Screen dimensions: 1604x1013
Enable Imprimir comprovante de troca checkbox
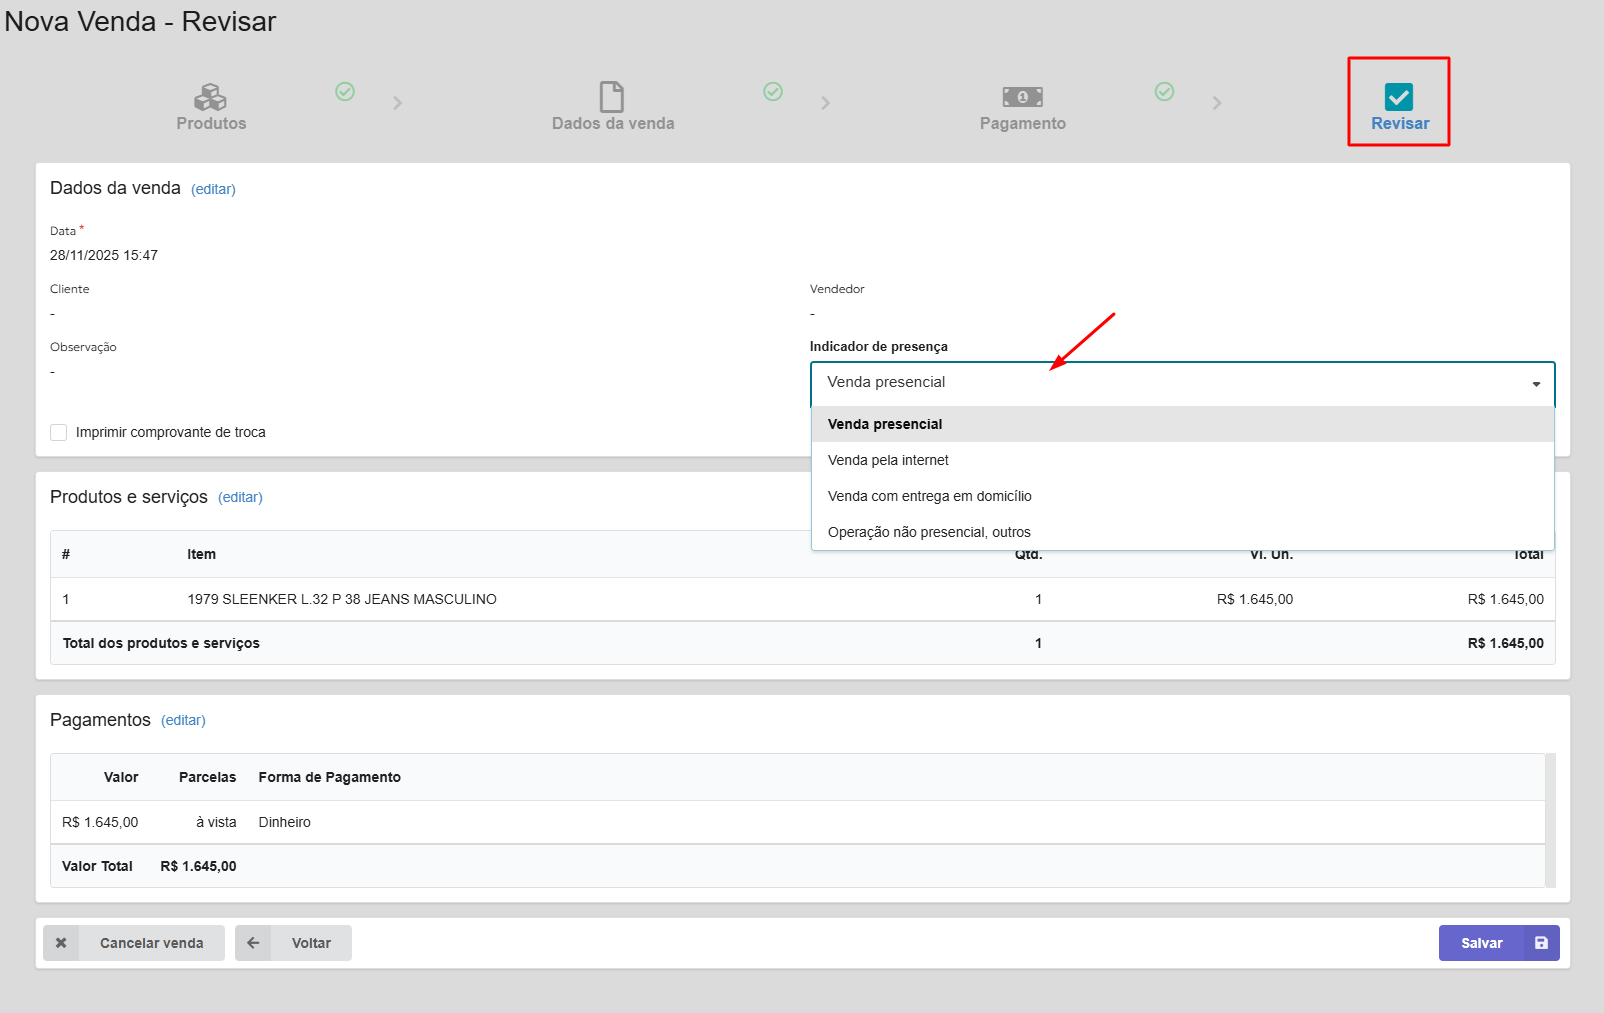click(x=59, y=432)
